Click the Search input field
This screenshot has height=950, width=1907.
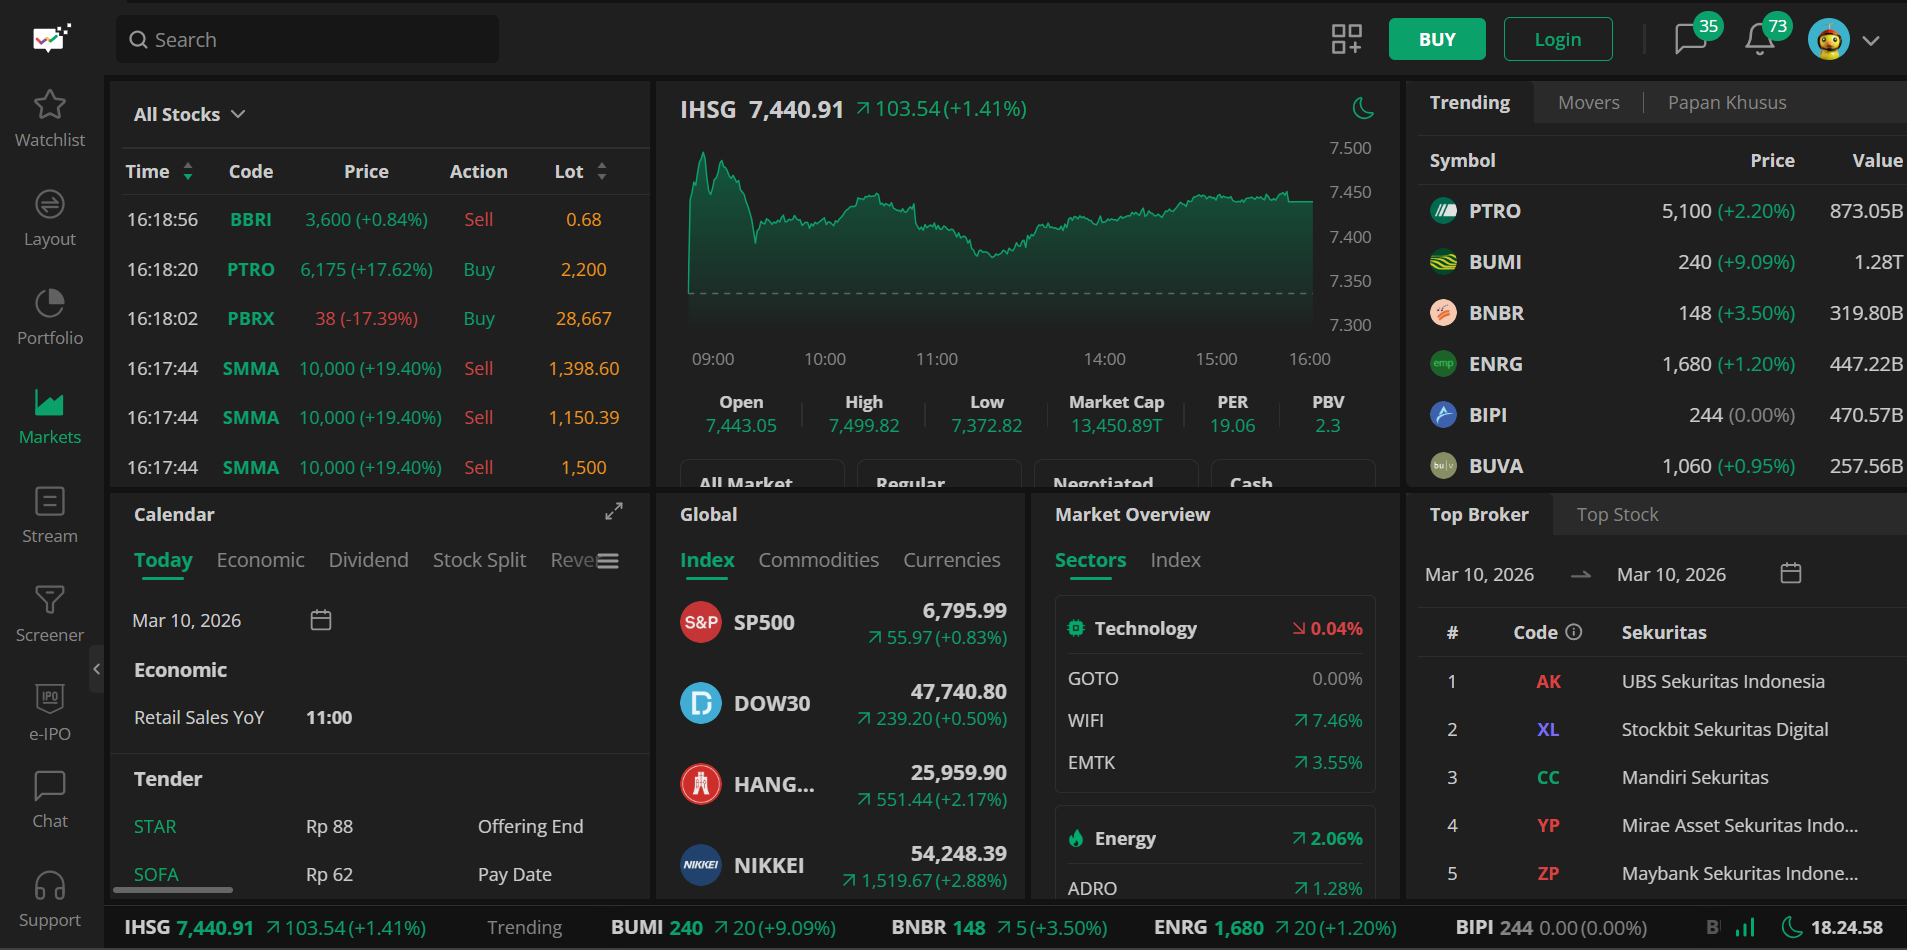(308, 40)
